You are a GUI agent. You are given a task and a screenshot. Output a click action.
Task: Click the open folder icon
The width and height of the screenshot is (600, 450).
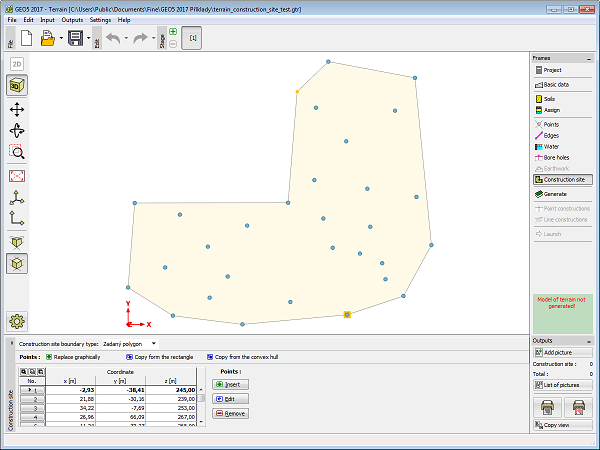pyautogui.click(x=49, y=39)
